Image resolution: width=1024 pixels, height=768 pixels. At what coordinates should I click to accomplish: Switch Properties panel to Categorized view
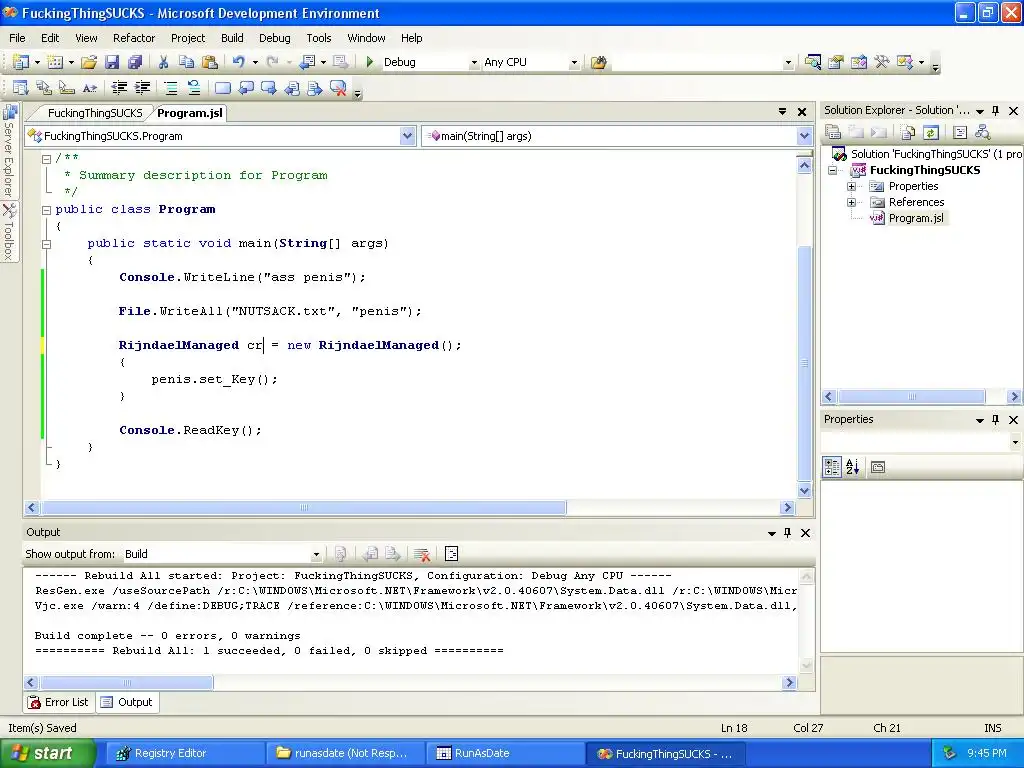(x=831, y=467)
